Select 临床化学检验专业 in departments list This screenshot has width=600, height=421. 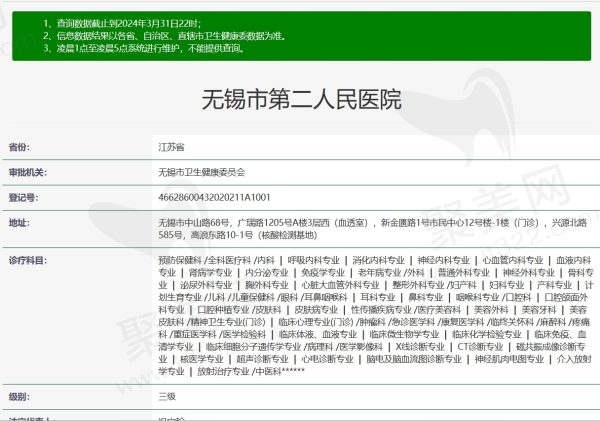(487, 335)
